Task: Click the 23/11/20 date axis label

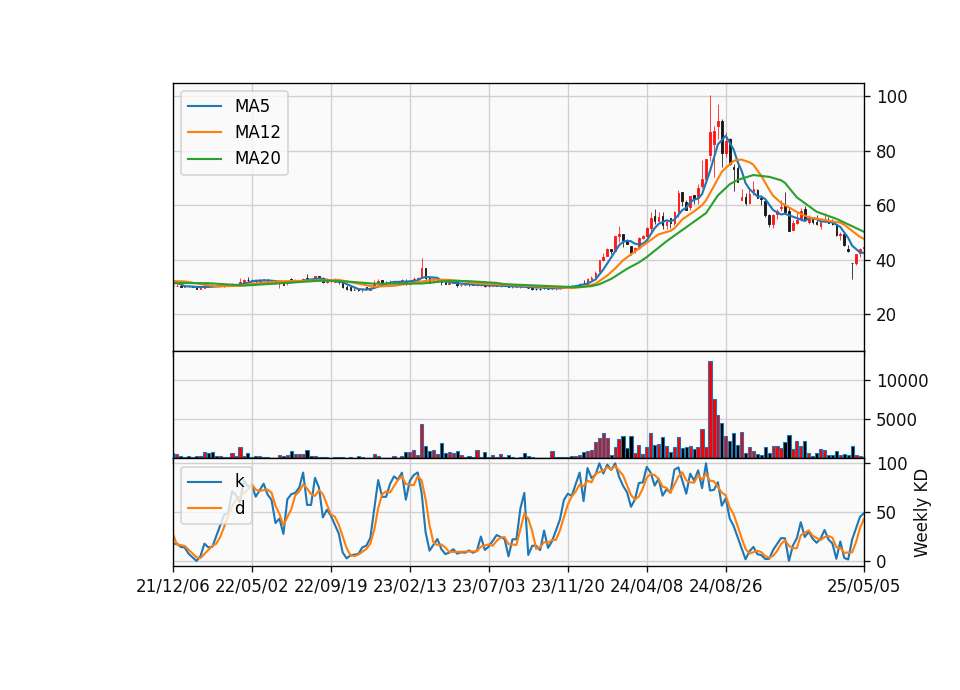Action: point(568,586)
